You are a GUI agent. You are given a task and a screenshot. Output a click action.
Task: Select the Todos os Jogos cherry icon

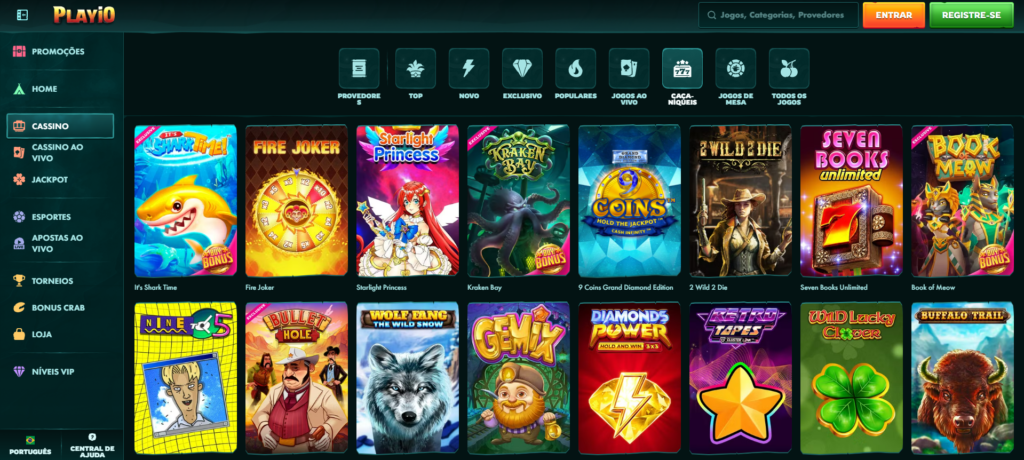click(789, 69)
